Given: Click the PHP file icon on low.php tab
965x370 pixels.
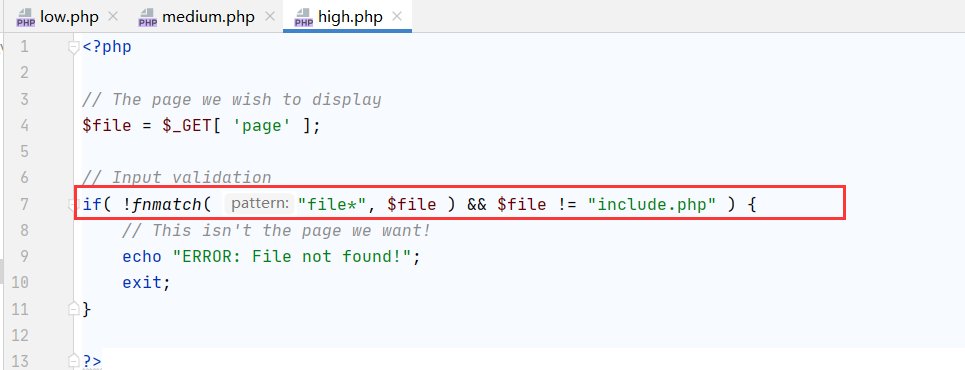Looking at the screenshot, I should 26,17.
